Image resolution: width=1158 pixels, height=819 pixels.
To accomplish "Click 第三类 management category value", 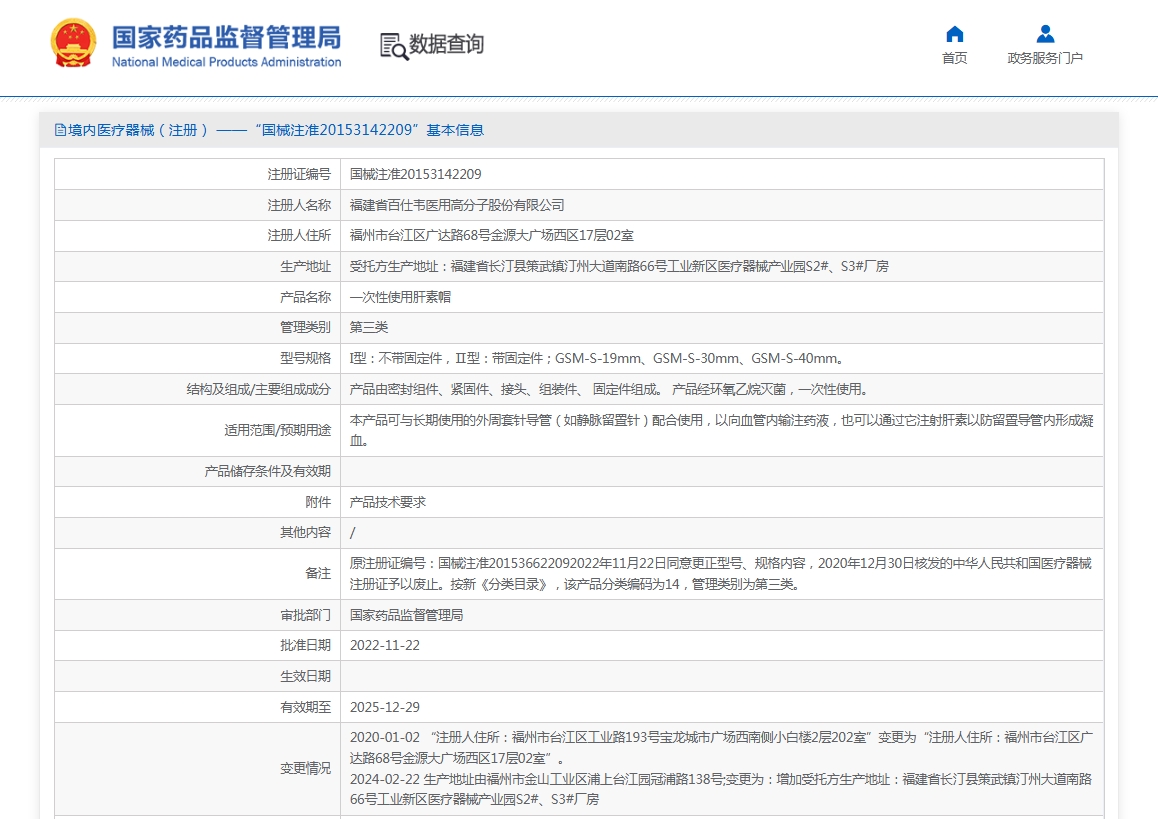I will [x=369, y=327].
